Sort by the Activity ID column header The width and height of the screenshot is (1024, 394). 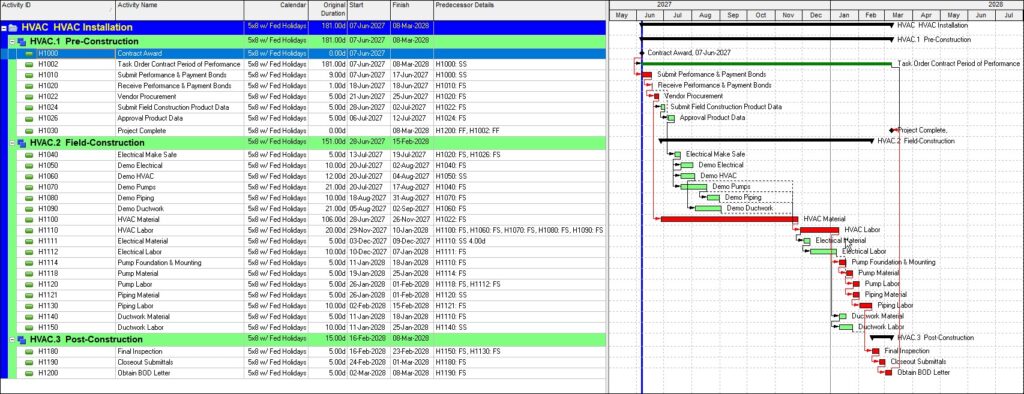(x=57, y=9)
